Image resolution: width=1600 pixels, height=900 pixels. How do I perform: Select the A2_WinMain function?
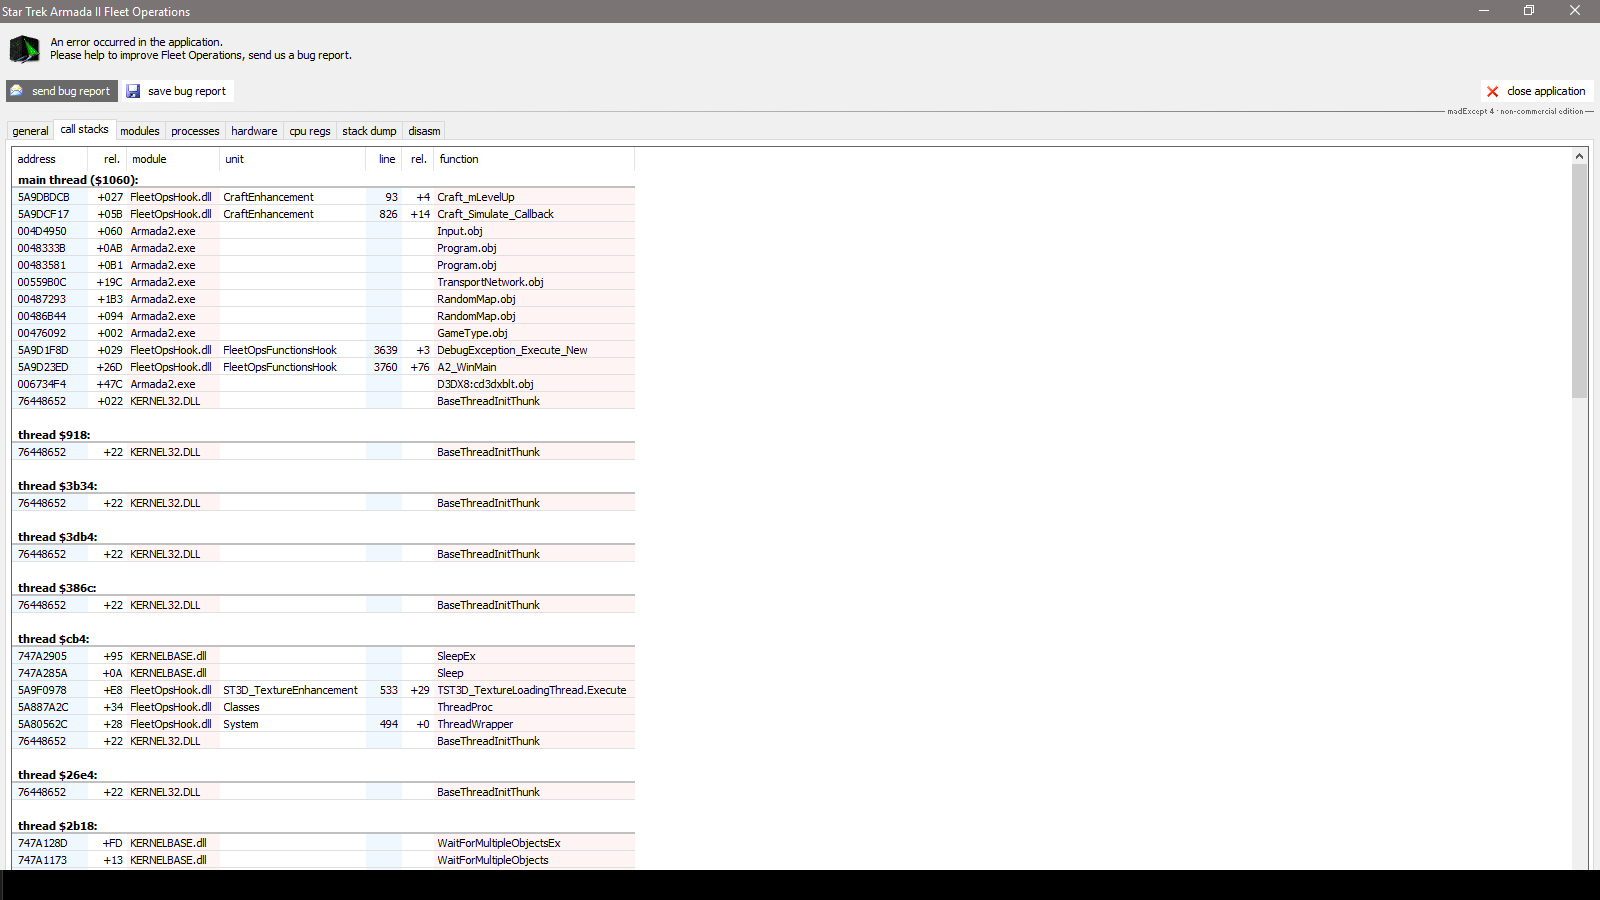point(466,367)
